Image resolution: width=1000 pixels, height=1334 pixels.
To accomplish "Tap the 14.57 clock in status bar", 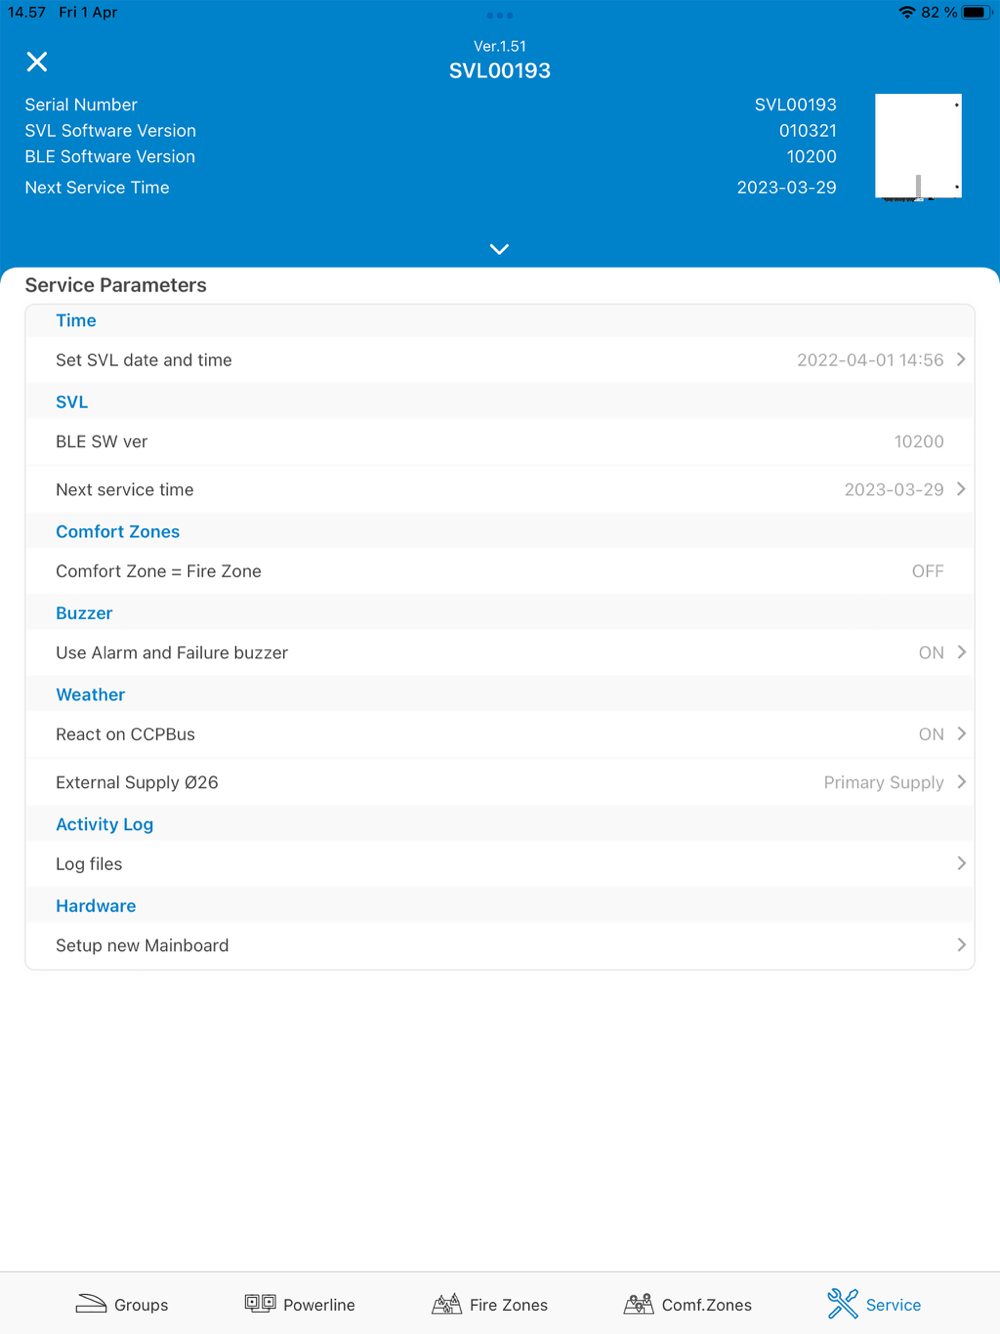I will [x=27, y=13].
